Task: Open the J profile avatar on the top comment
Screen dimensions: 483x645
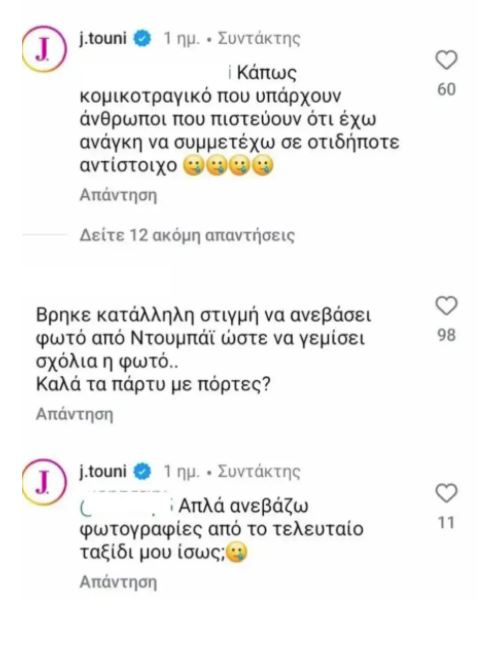Action: (x=44, y=49)
